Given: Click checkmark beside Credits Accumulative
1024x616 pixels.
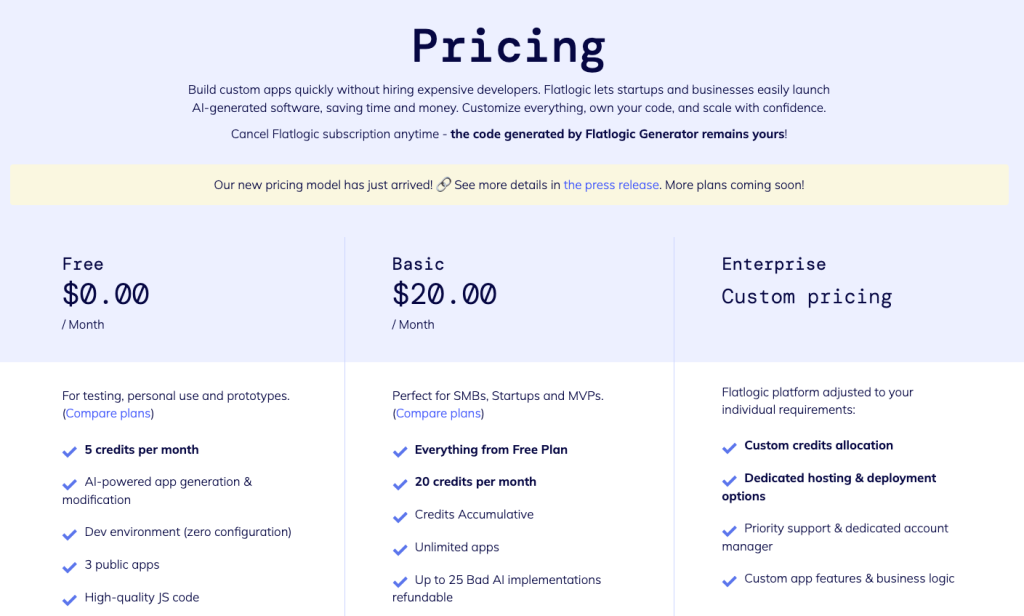Looking at the screenshot, I should pos(400,516).
